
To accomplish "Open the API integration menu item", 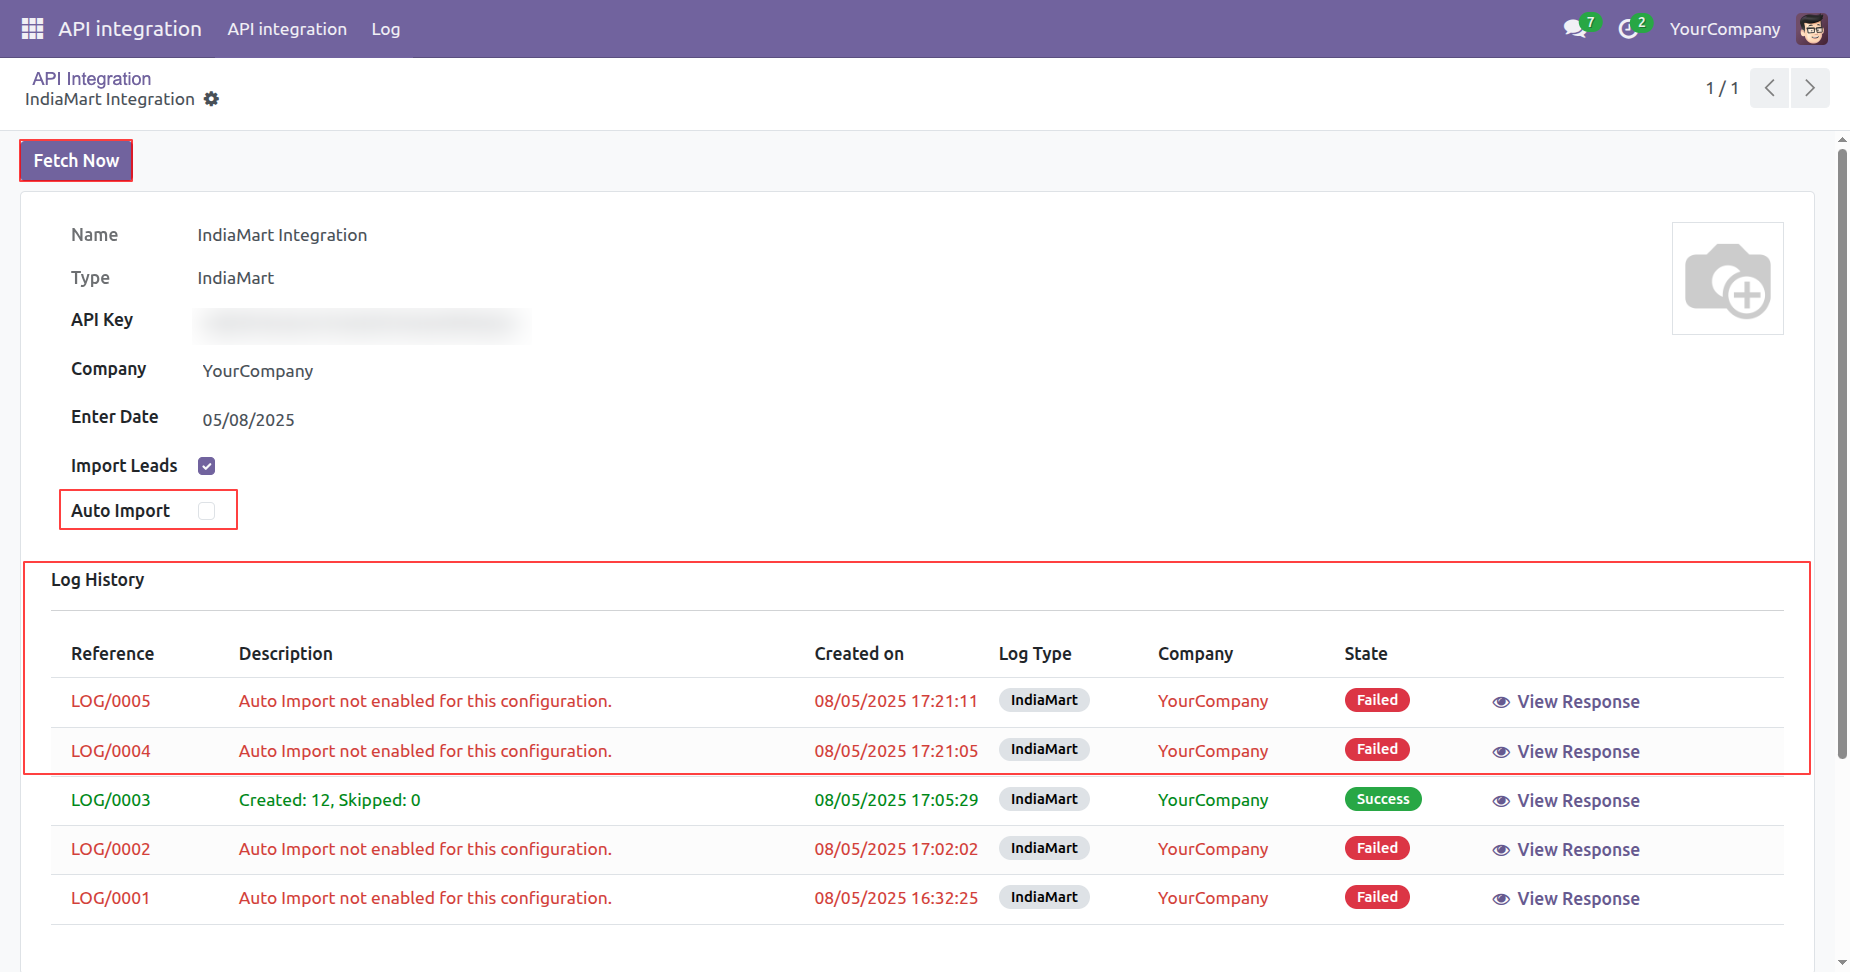I will point(287,29).
